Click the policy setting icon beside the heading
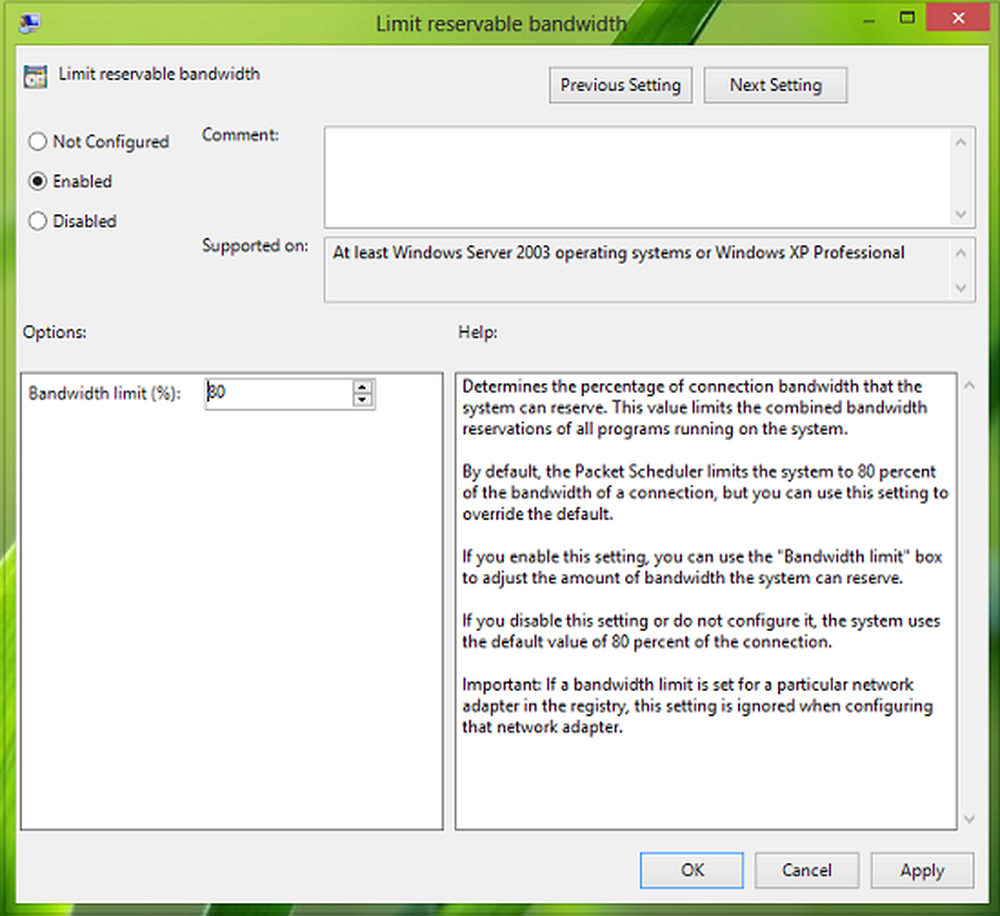This screenshot has width=1000, height=916. pyautogui.click(x=35, y=78)
